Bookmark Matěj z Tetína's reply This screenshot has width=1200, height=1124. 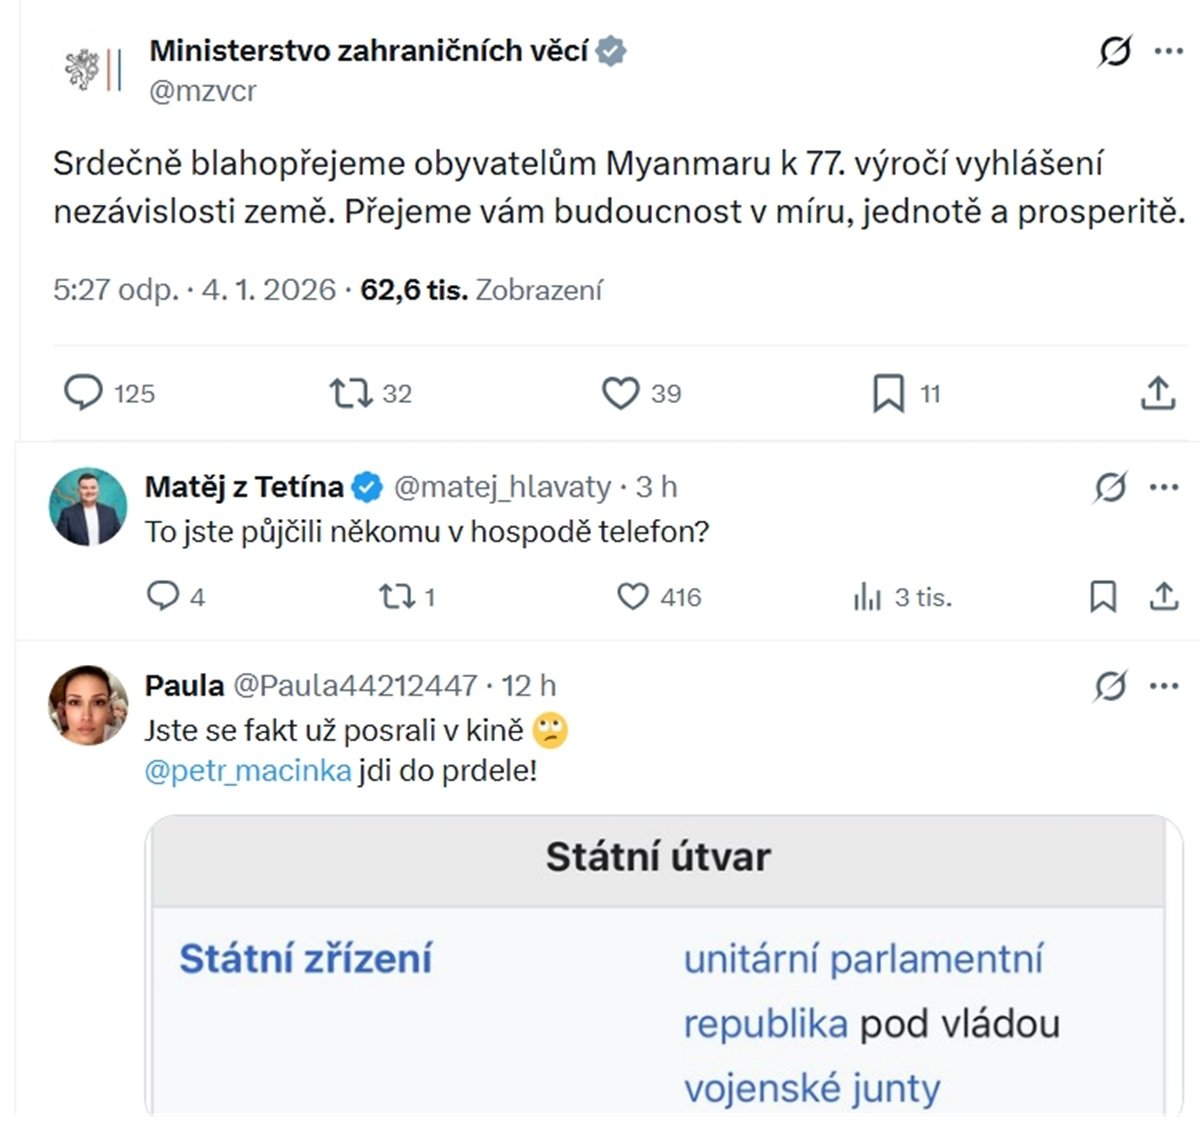[1102, 597]
